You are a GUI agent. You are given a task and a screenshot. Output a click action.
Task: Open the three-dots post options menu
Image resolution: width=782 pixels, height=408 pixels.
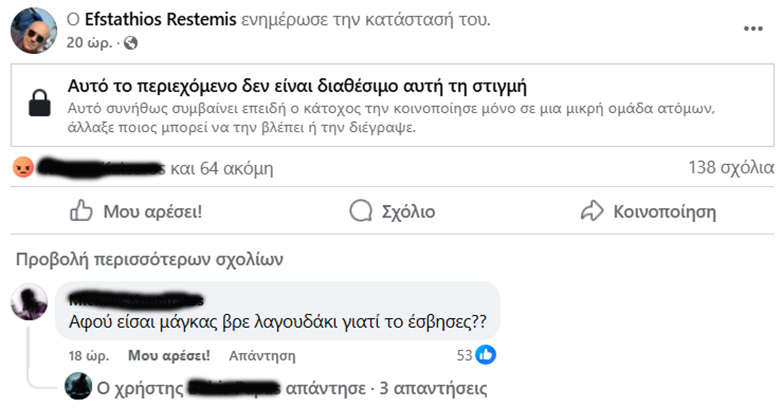pos(752,29)
